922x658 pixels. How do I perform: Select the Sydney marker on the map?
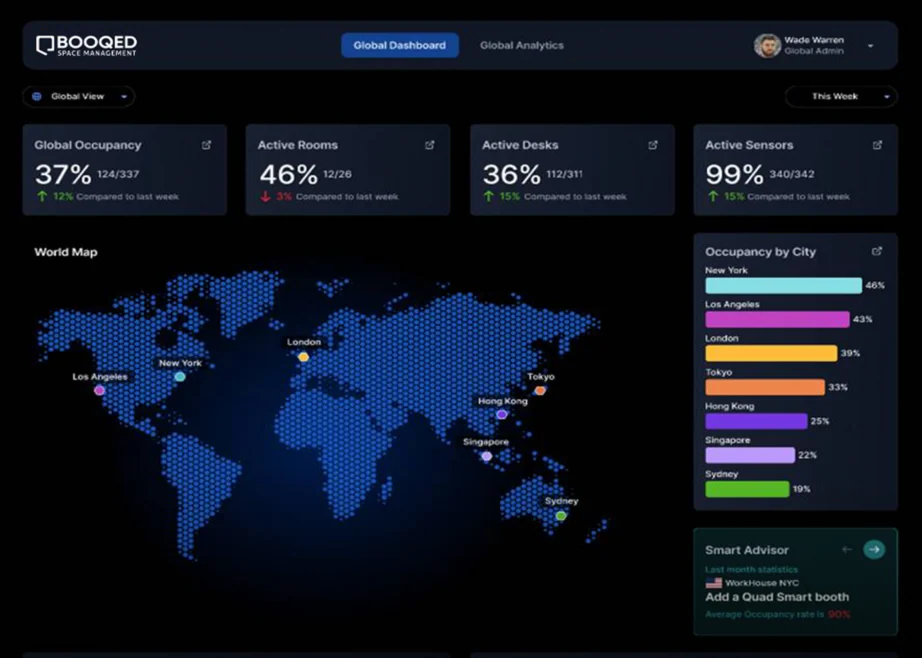coord(561,516)
